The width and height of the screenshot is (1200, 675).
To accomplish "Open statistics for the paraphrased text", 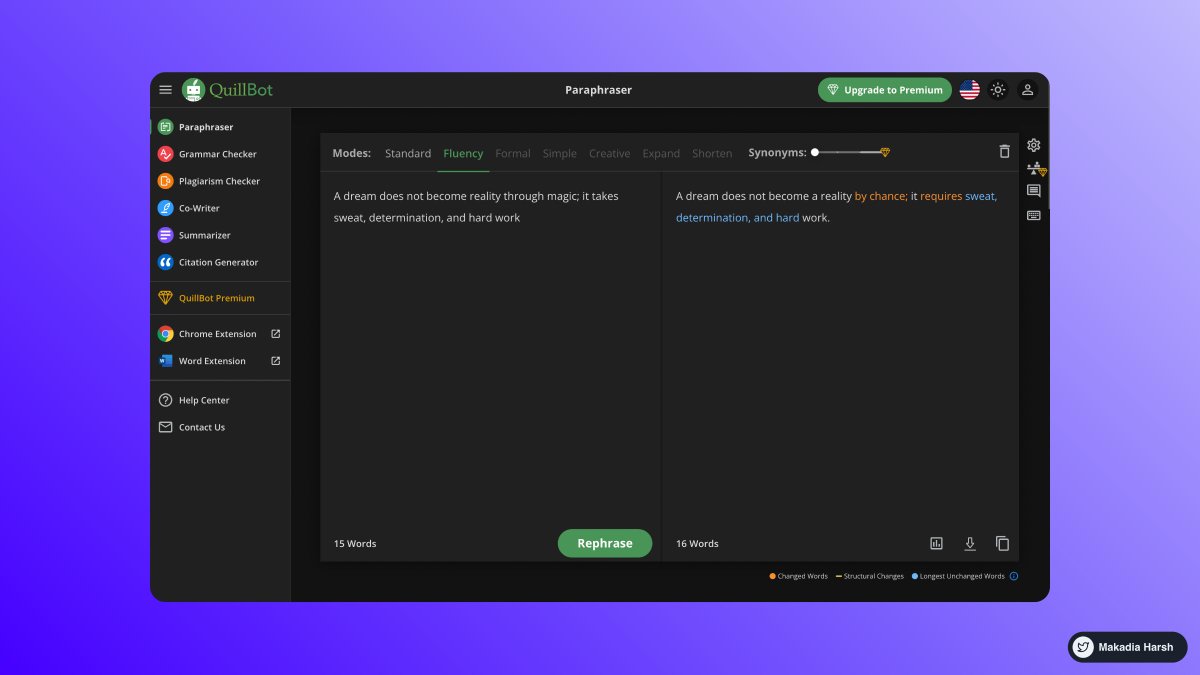I will 936,542.
